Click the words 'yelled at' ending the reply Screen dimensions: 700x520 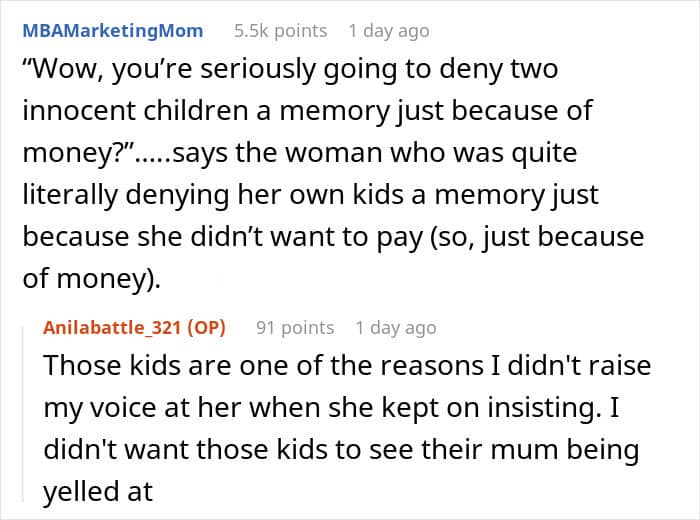[x=98, y=491]
